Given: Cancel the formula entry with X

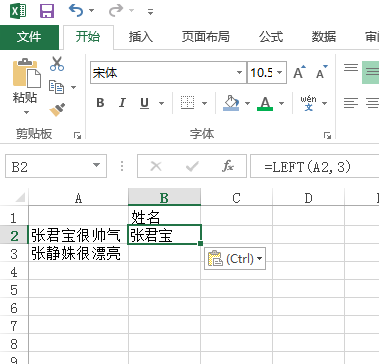Looking at the screenshot, I should (x=156, y=166).
